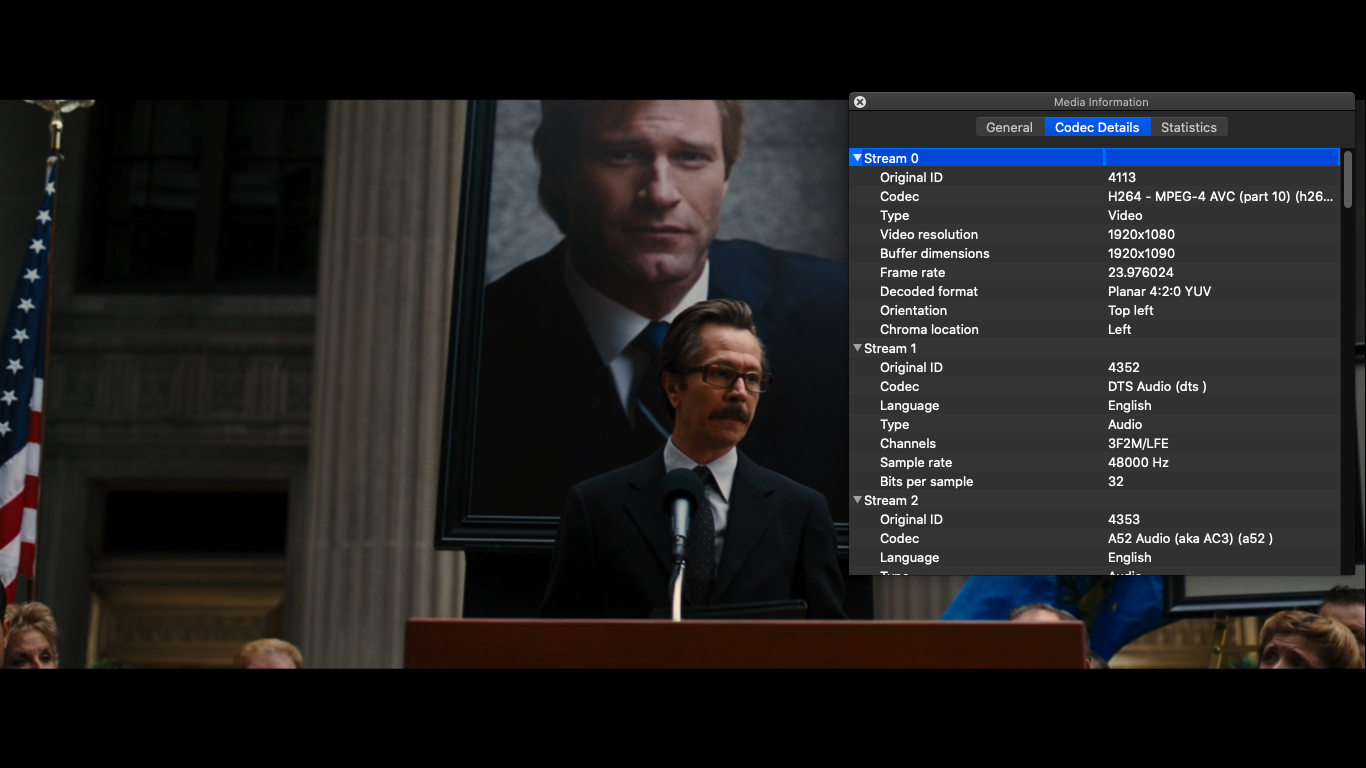This screenshot has height=768, width=1366.
Task: Select the Codec Details tab
Action: [x=1097, y=127]
